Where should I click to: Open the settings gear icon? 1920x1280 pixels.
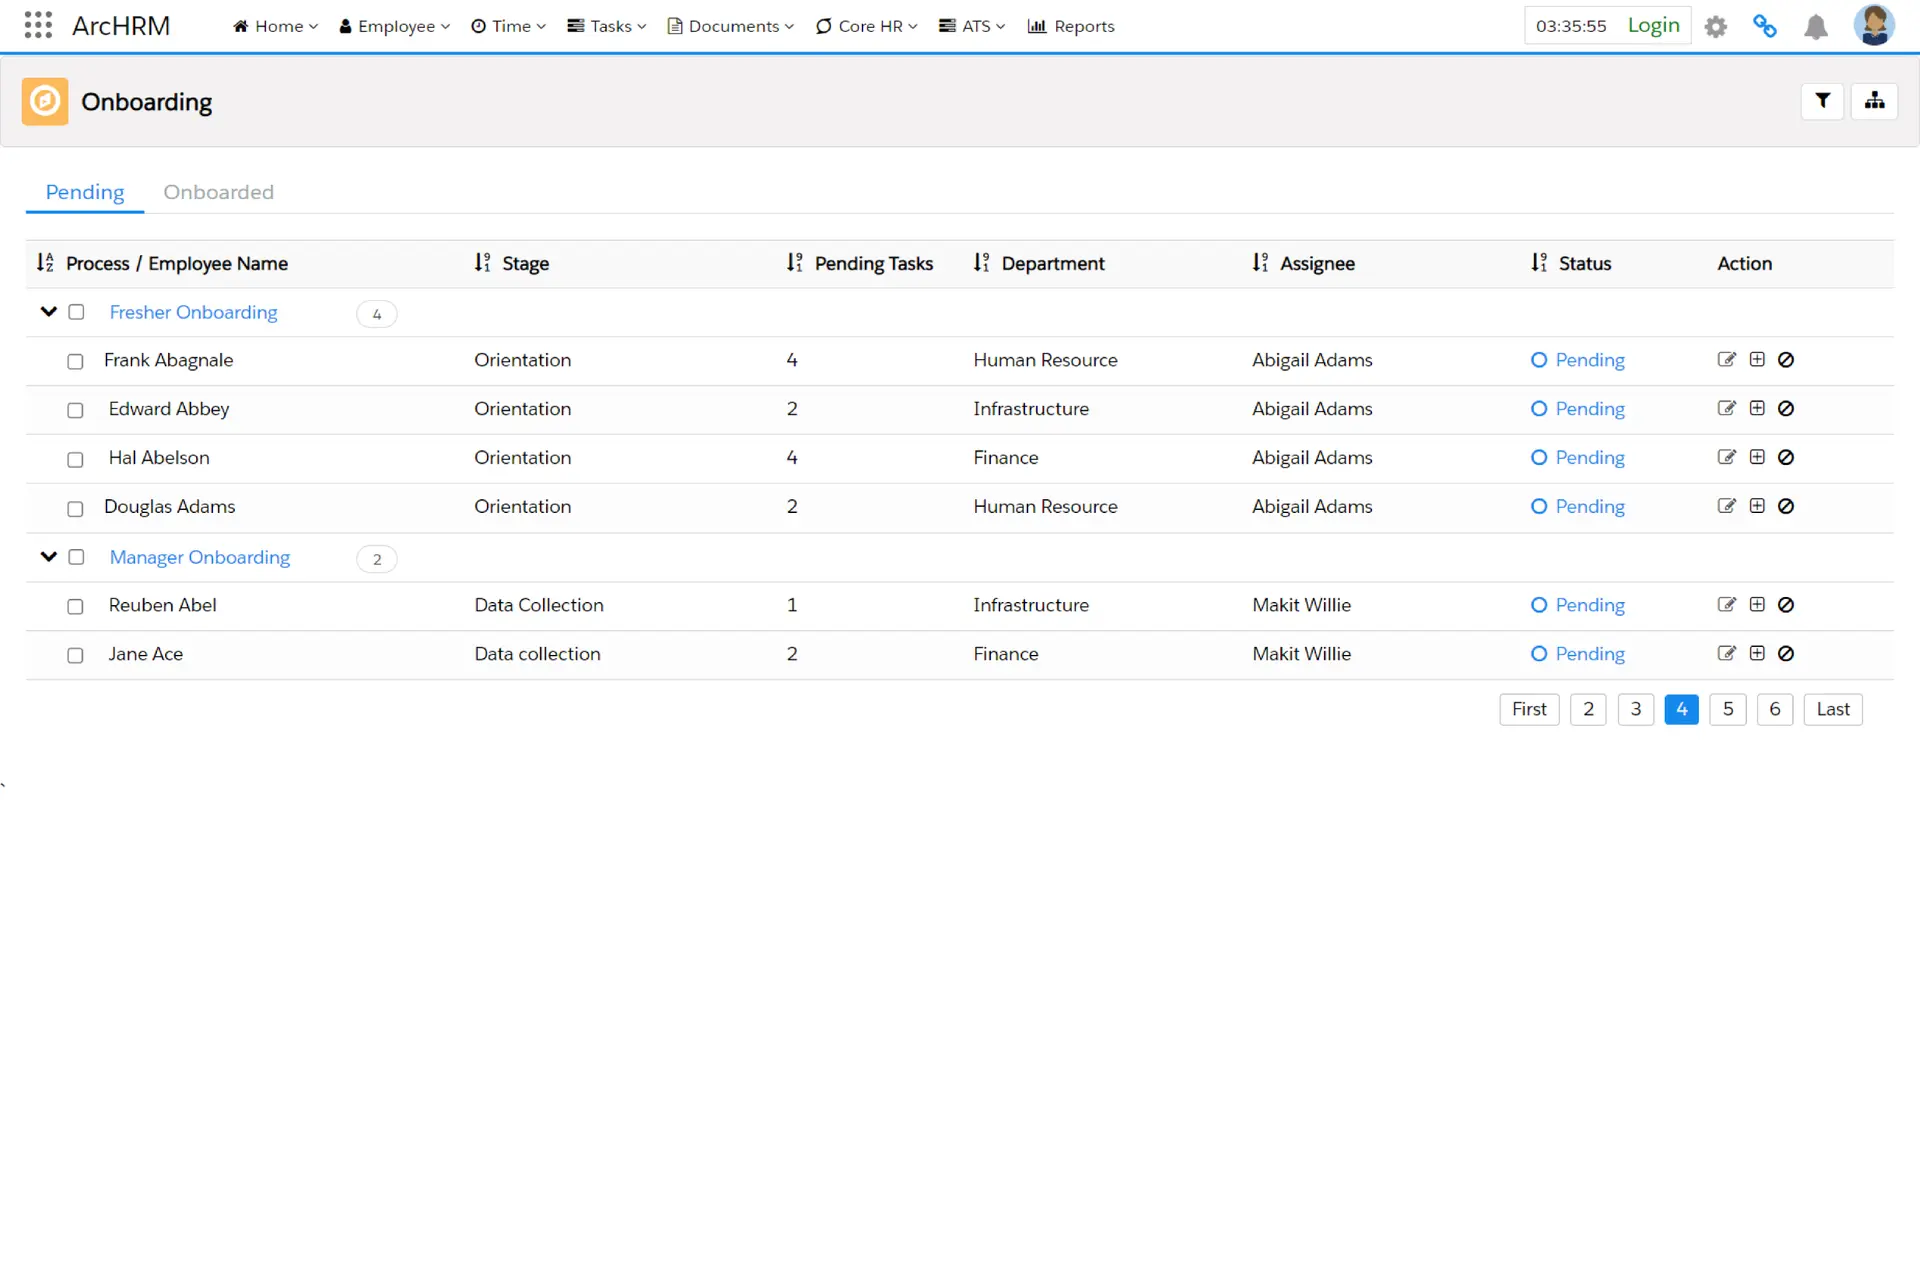click(1716, 27)
